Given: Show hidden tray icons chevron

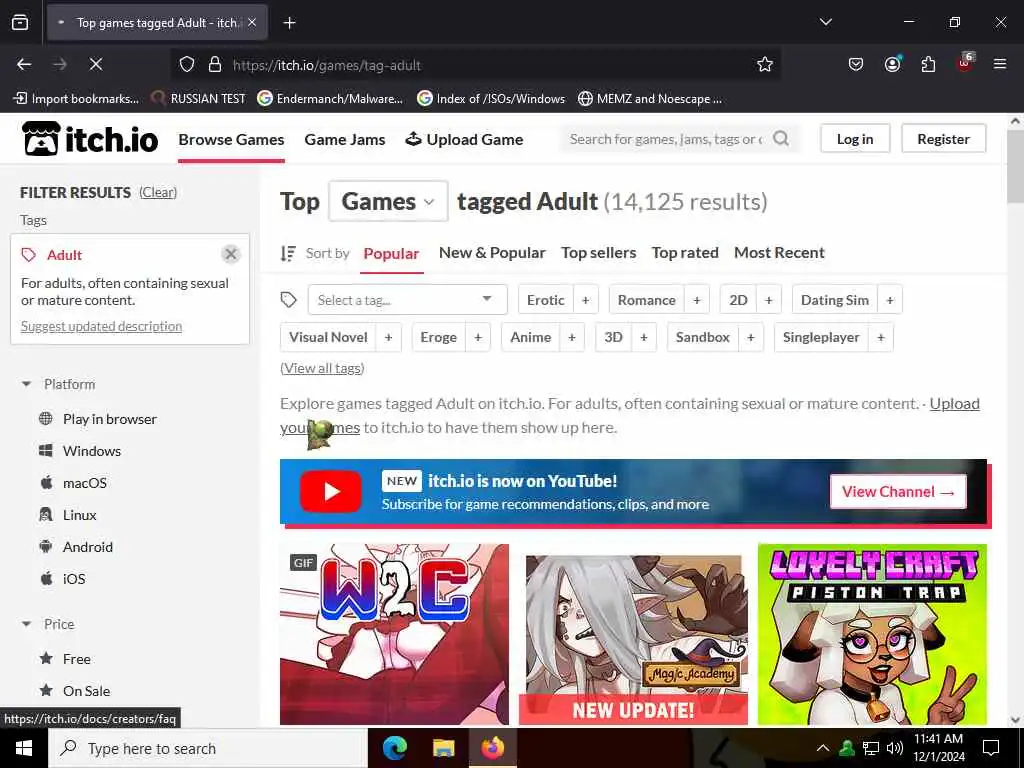Looking at the screenshot, I should coord(823,748).
